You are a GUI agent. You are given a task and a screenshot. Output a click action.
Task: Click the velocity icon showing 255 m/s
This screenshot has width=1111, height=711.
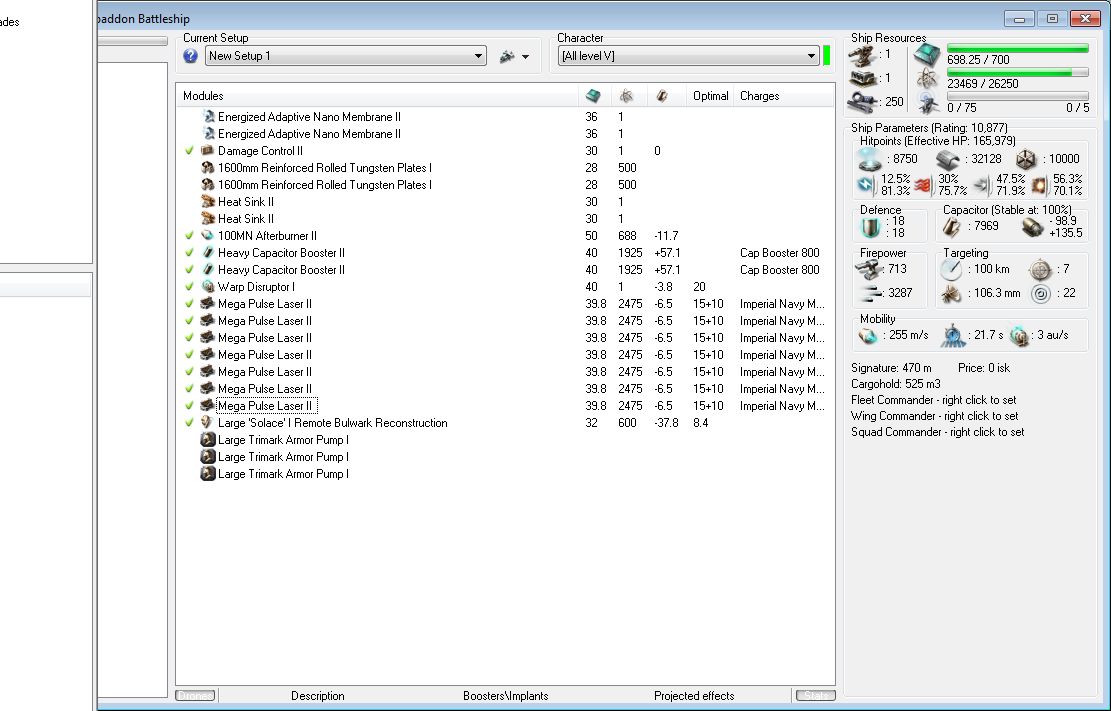pos(869,335)
